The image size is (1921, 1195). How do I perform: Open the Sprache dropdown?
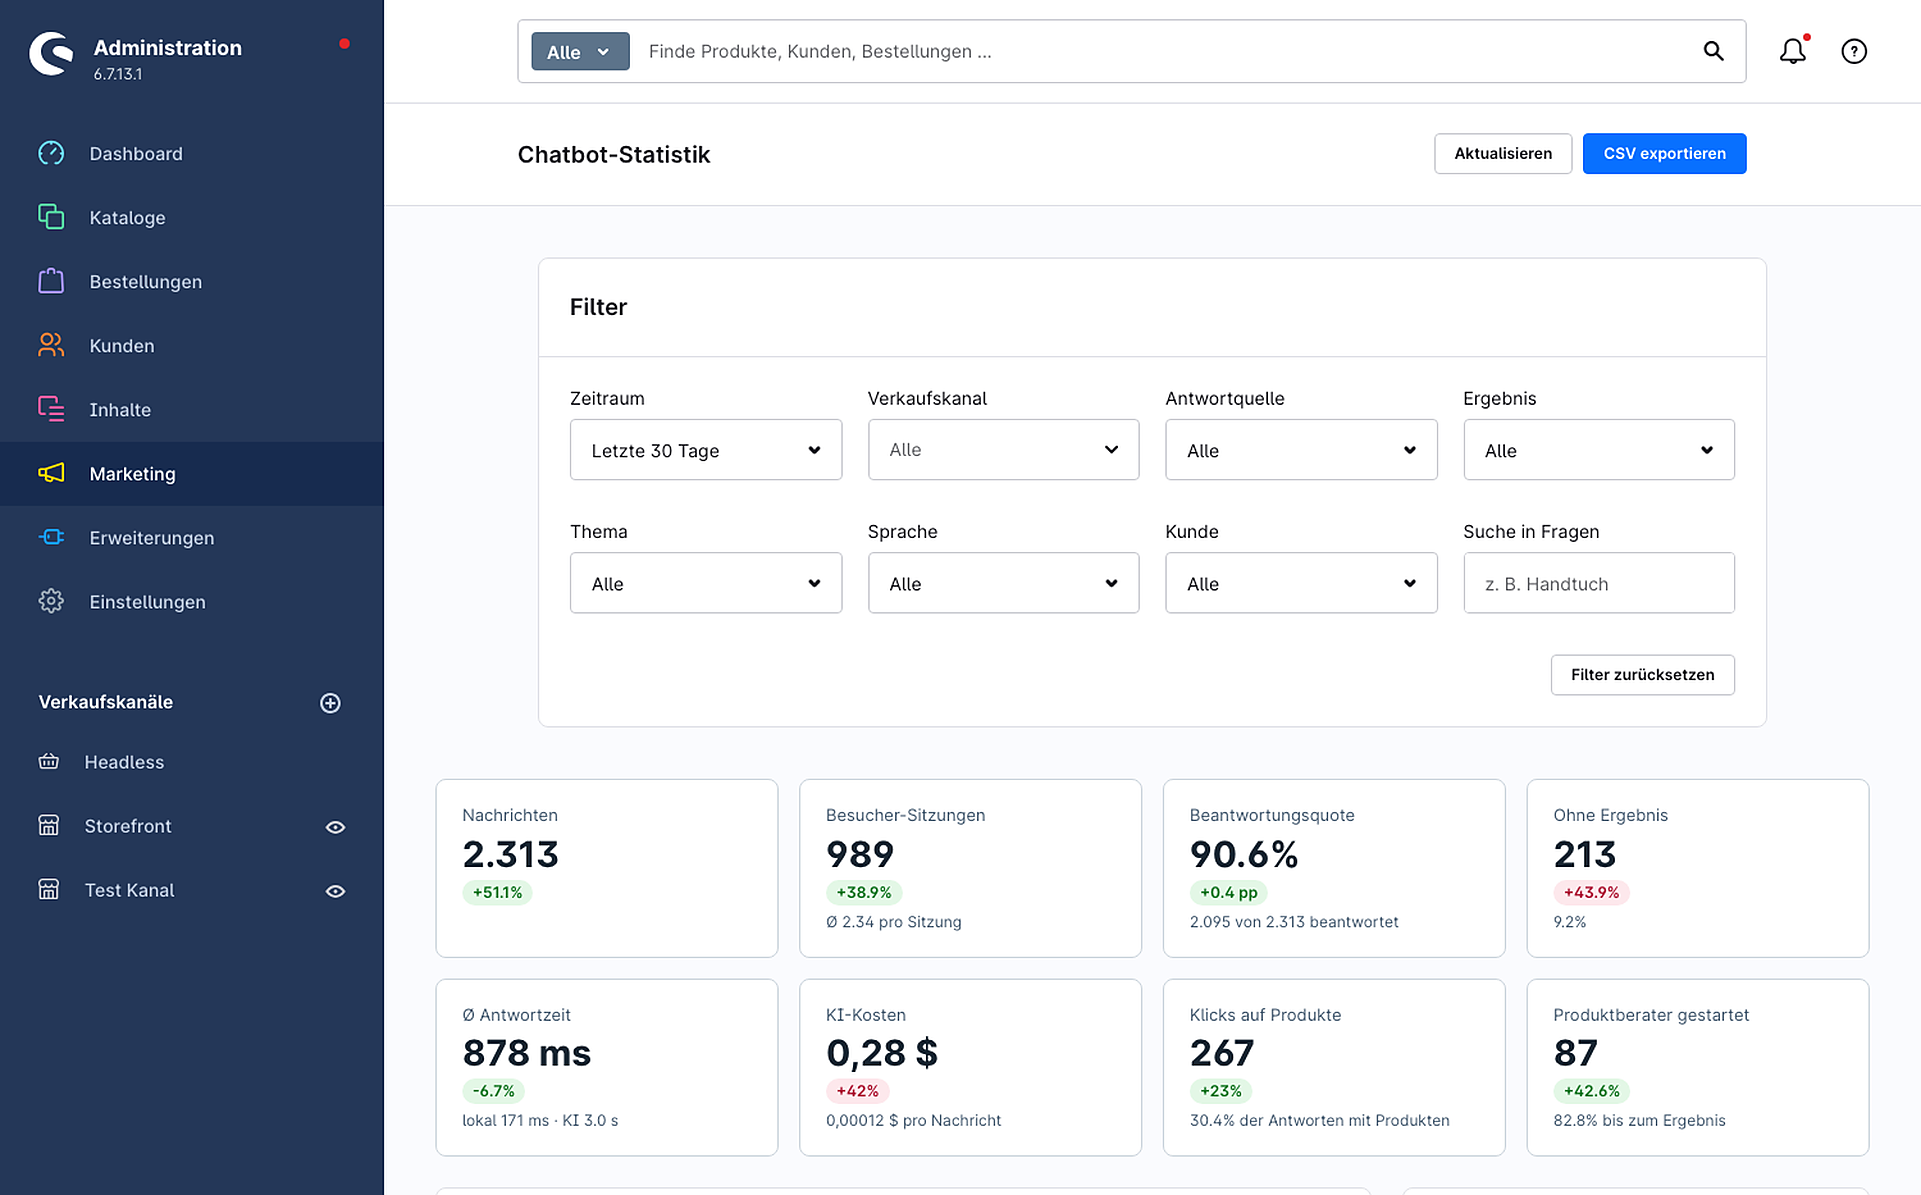click(x=1003, y=583)
